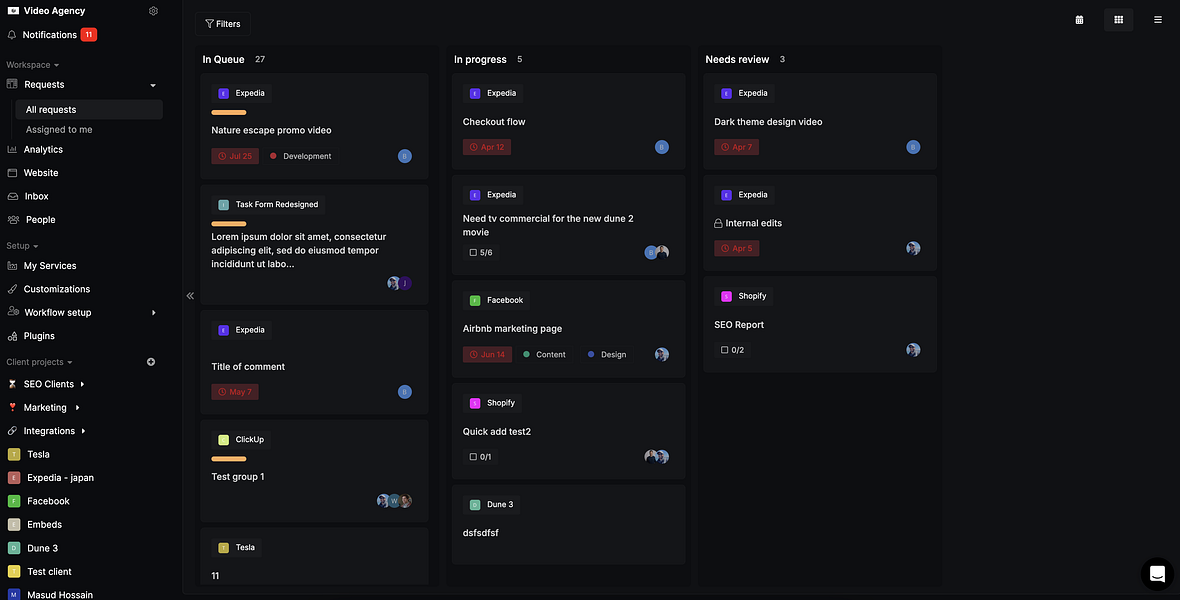Click the Plugins icon

tap(12, 336)
